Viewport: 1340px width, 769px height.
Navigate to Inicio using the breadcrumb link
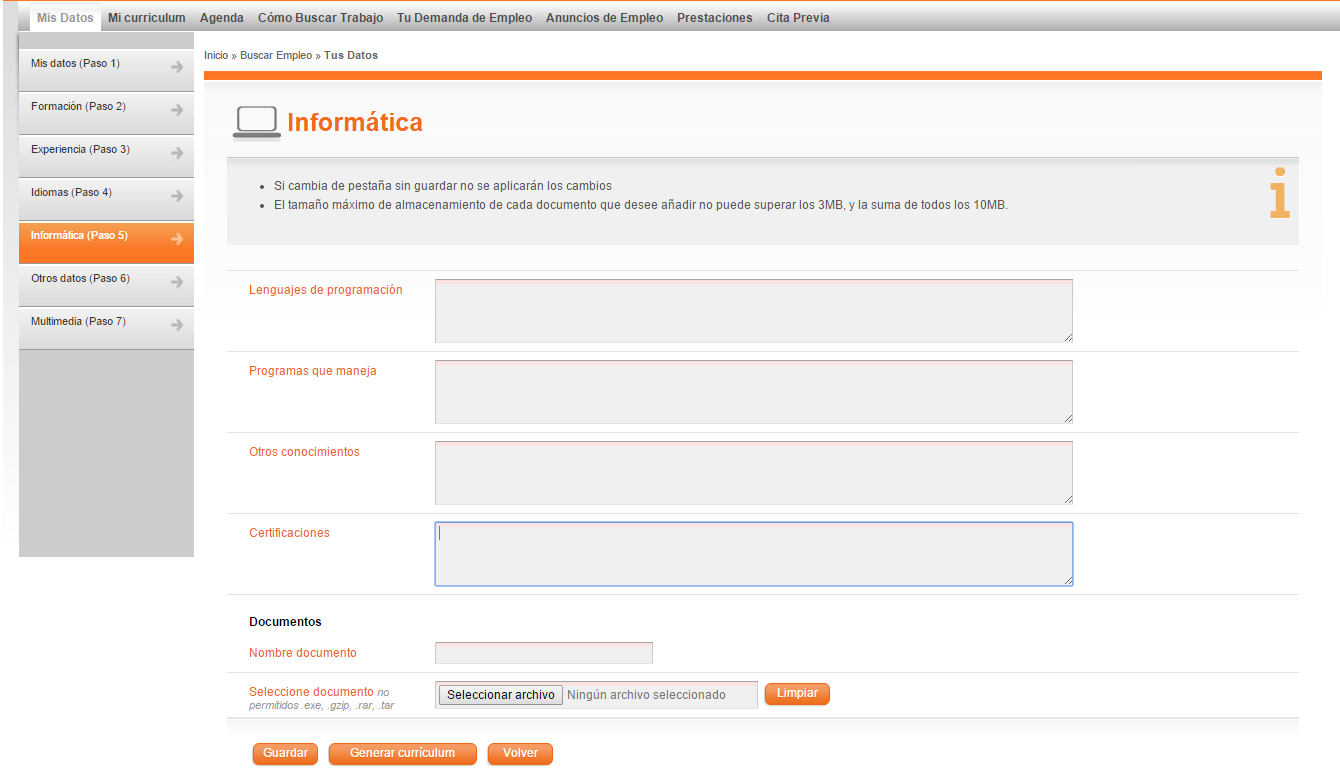pyautogui.click(x=216, y=55)
